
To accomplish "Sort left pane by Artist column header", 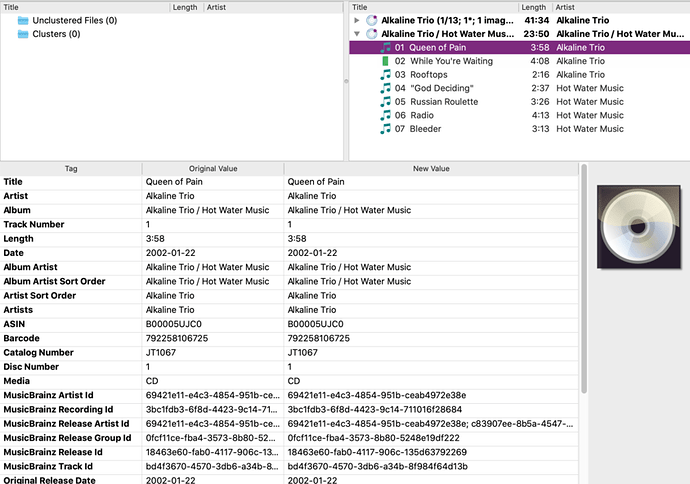I will [274, 7].
